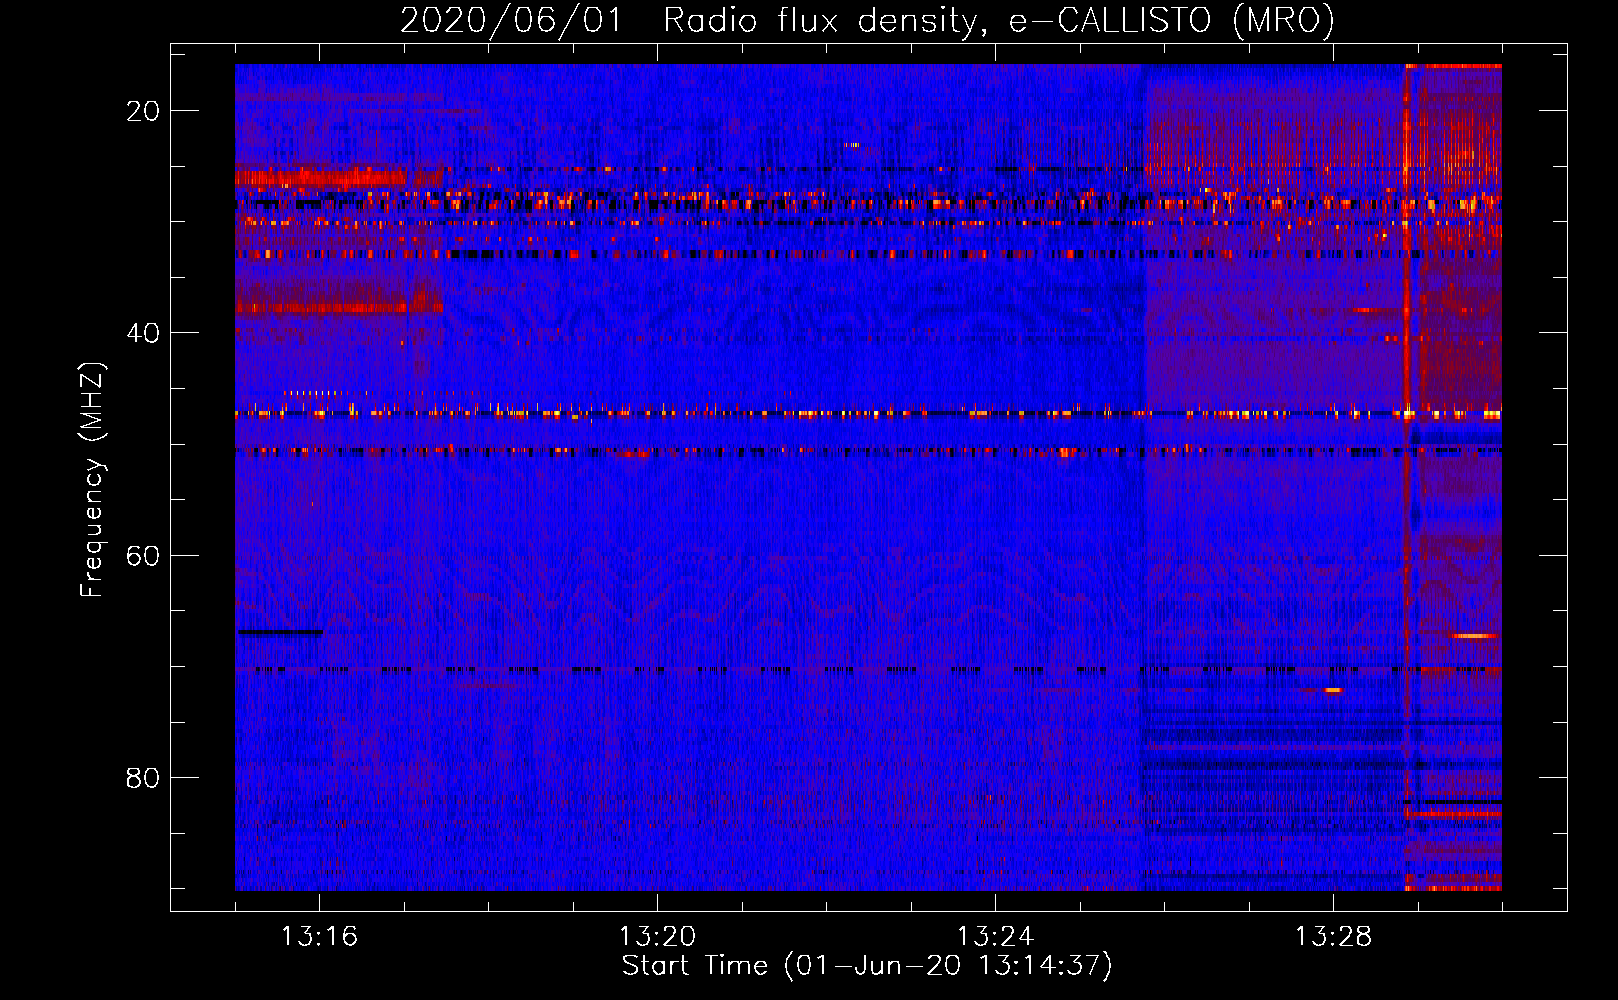Click the 80 MHz frequency tick label
This screenshot has width=1618, height=1000.
tap(143, 777)
